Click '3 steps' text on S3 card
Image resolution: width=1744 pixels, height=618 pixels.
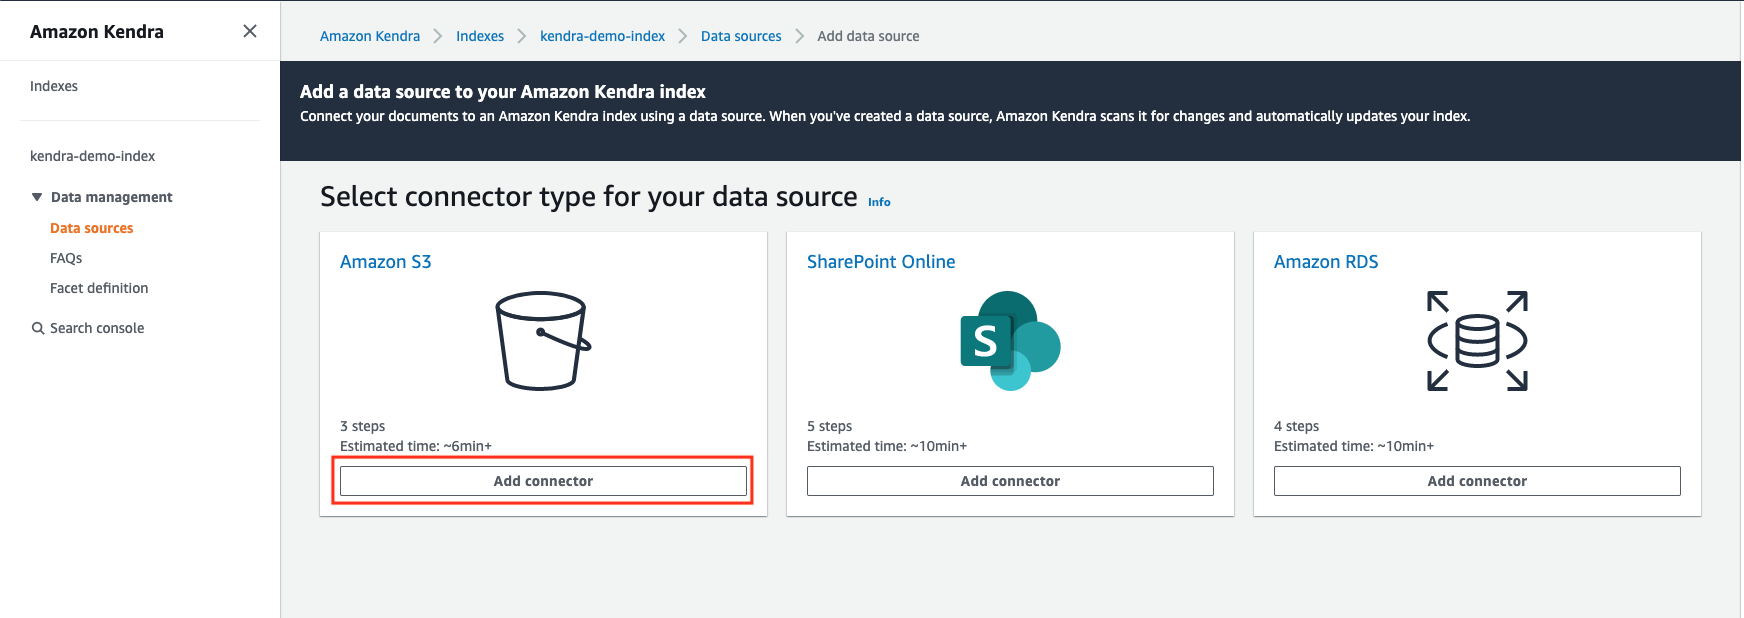362,426
